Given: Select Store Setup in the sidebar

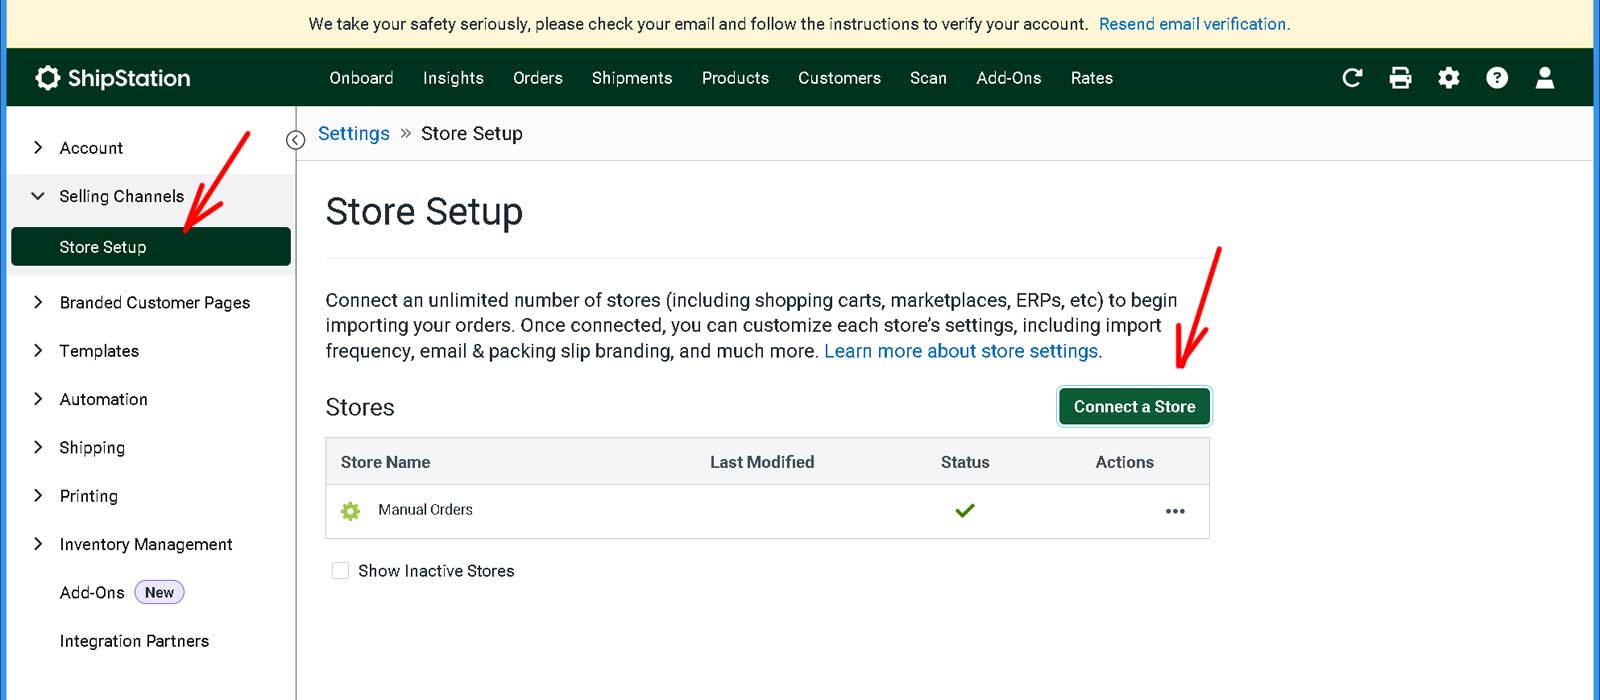Looking at the screenshot, I should pyautogui.click(x=151, y=247).
